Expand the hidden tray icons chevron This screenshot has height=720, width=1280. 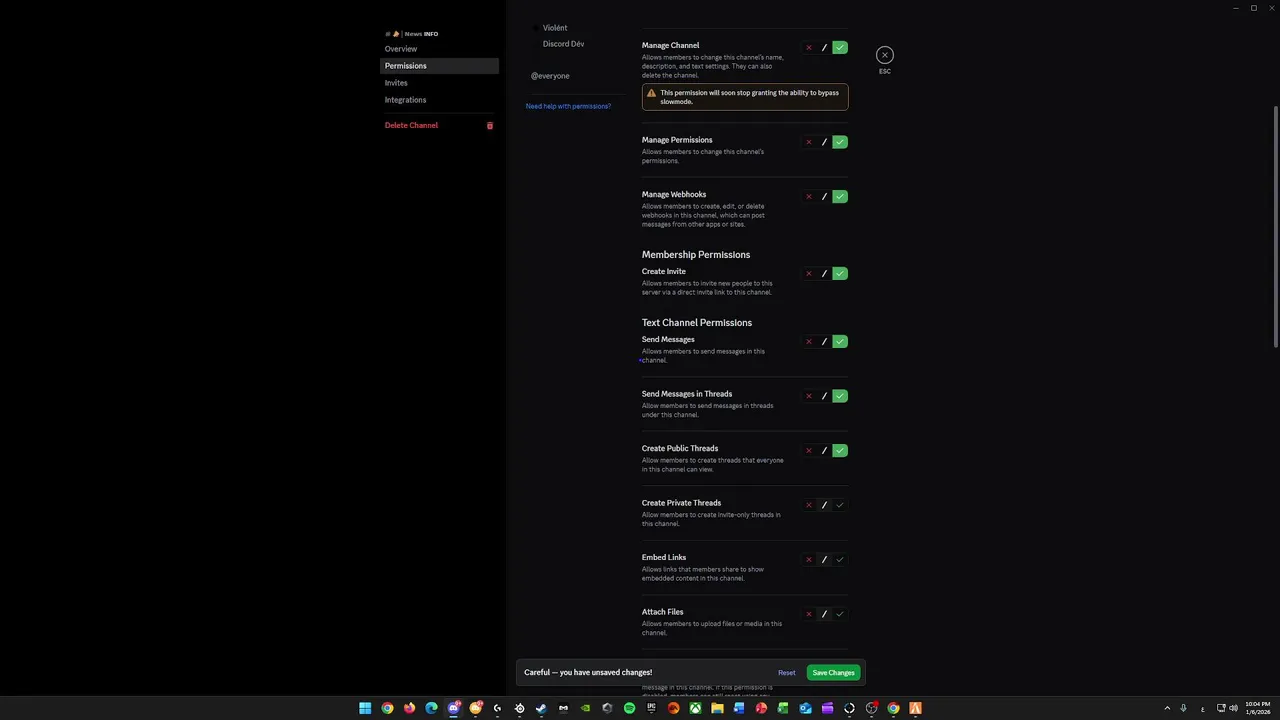(x=1167, y=708)
